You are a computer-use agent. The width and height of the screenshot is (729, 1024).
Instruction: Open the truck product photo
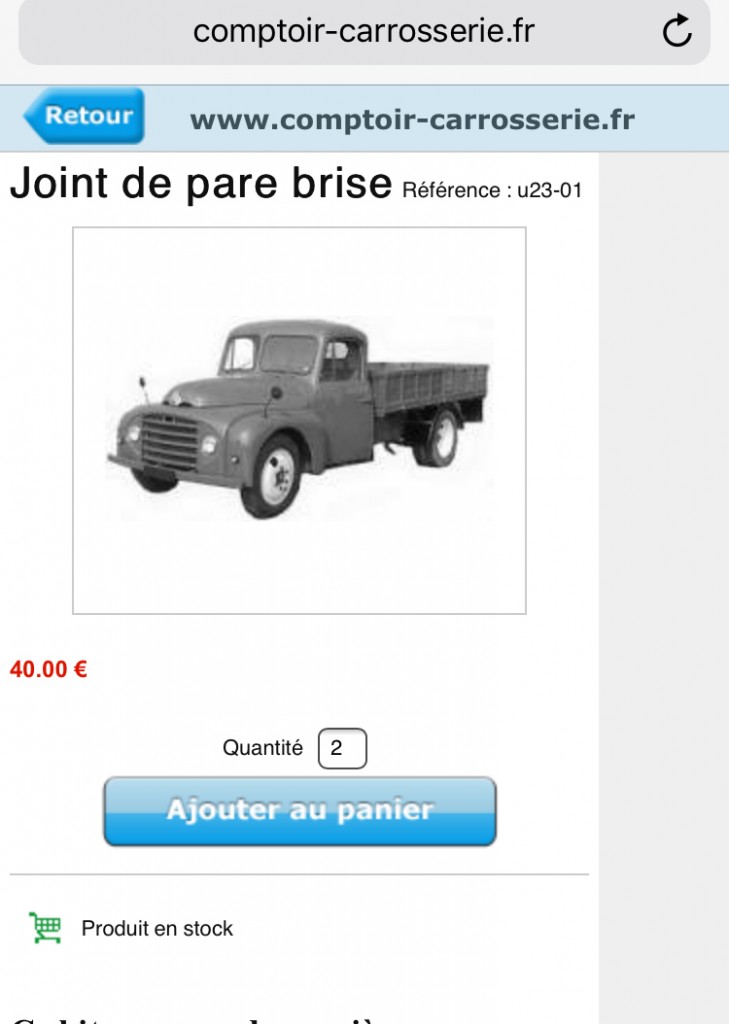click(x=299, y=421)
